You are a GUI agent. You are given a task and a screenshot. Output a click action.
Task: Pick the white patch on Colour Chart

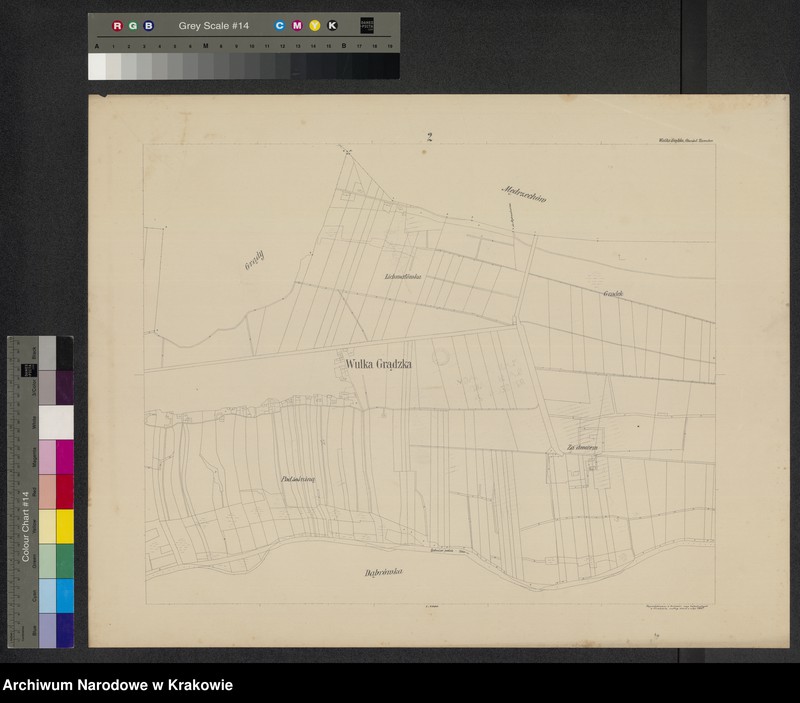pos(56,421)
